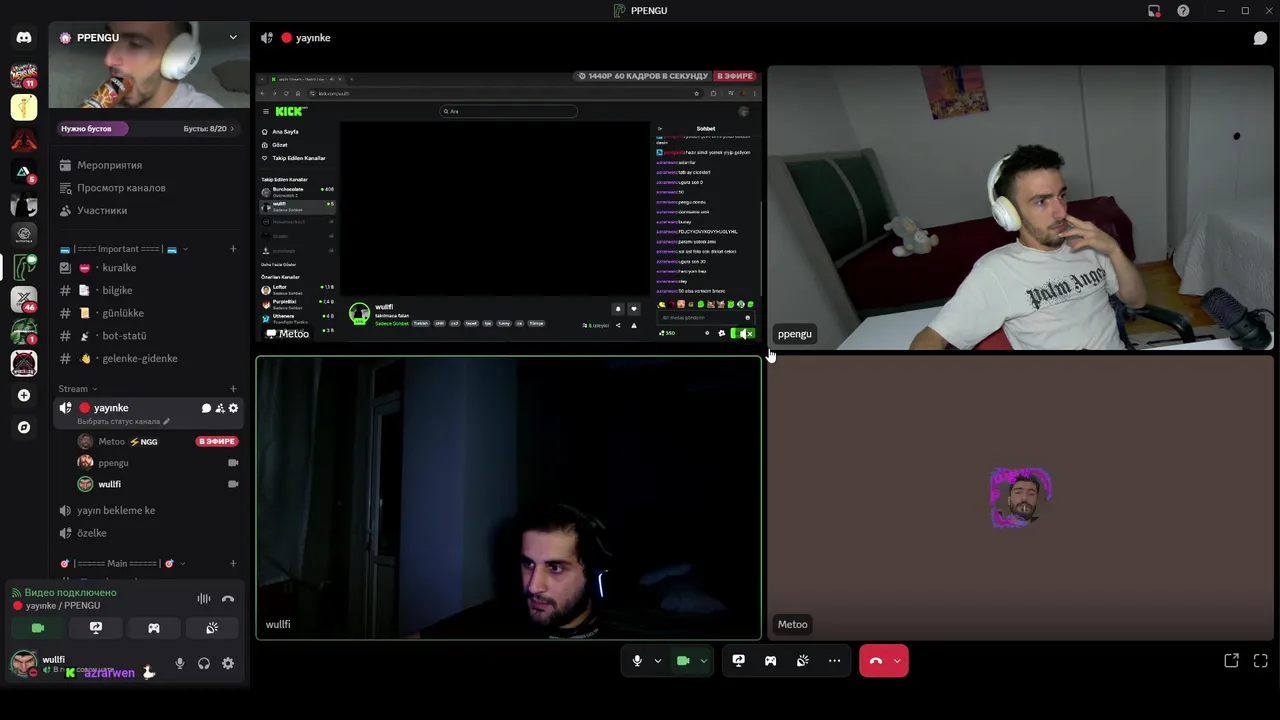This screenshot has width=1280, height=720.
Task: Open the bilgike text channel
Action: [149, 290]
